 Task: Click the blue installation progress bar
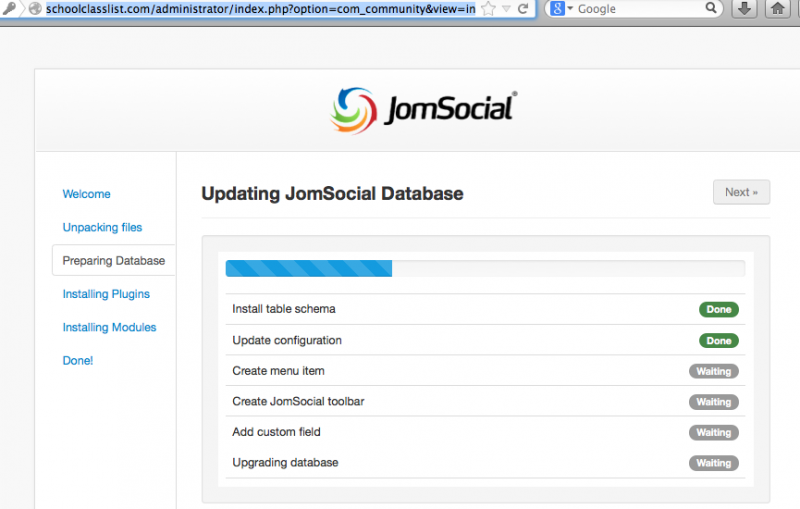pos(309,268)
